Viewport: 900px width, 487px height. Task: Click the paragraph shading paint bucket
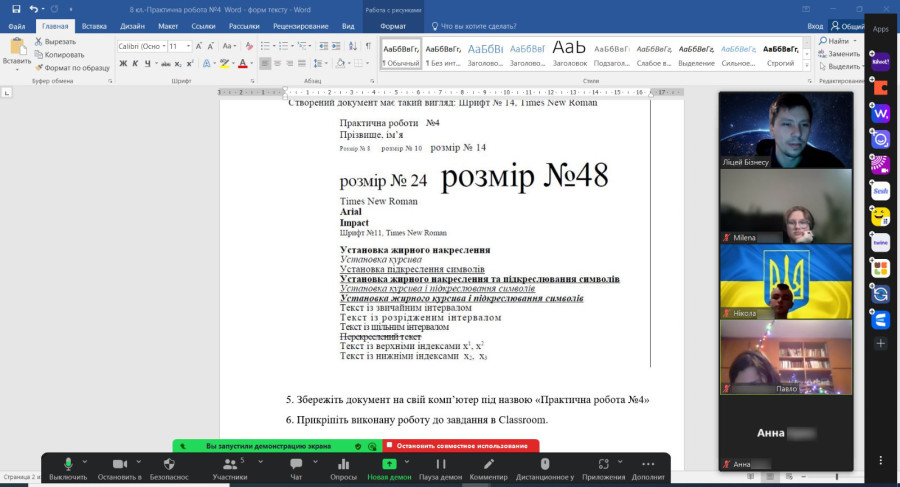pos(340,63)
